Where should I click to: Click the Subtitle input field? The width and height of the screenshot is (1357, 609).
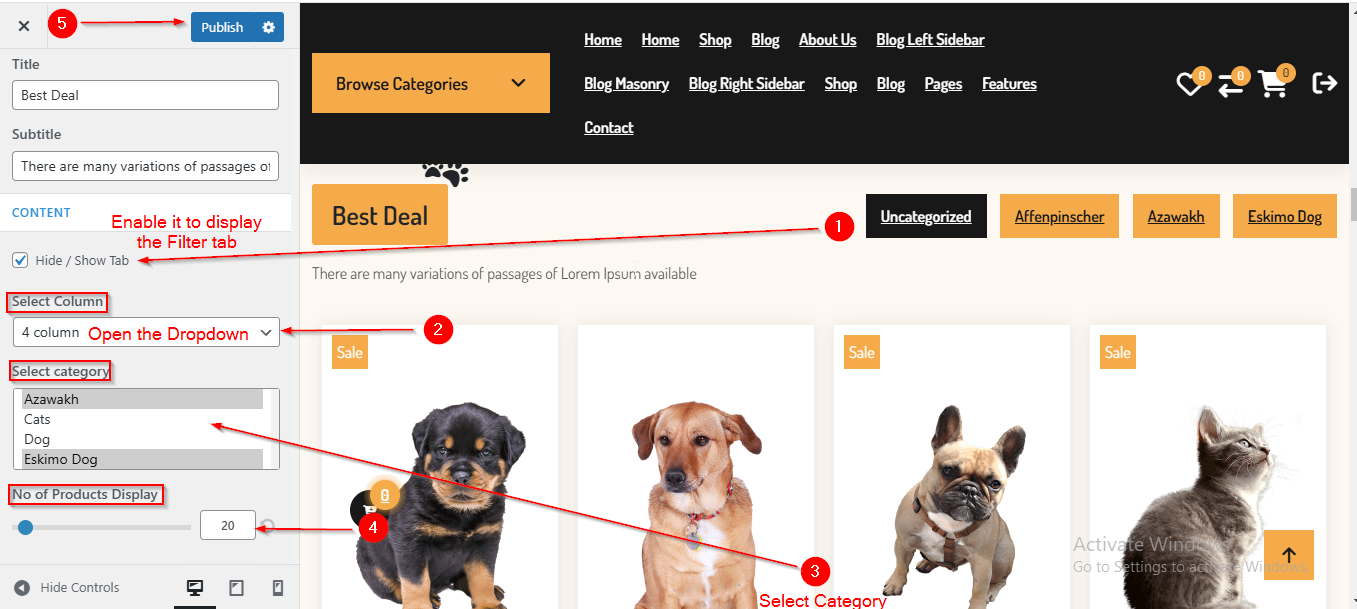(145, 166)
